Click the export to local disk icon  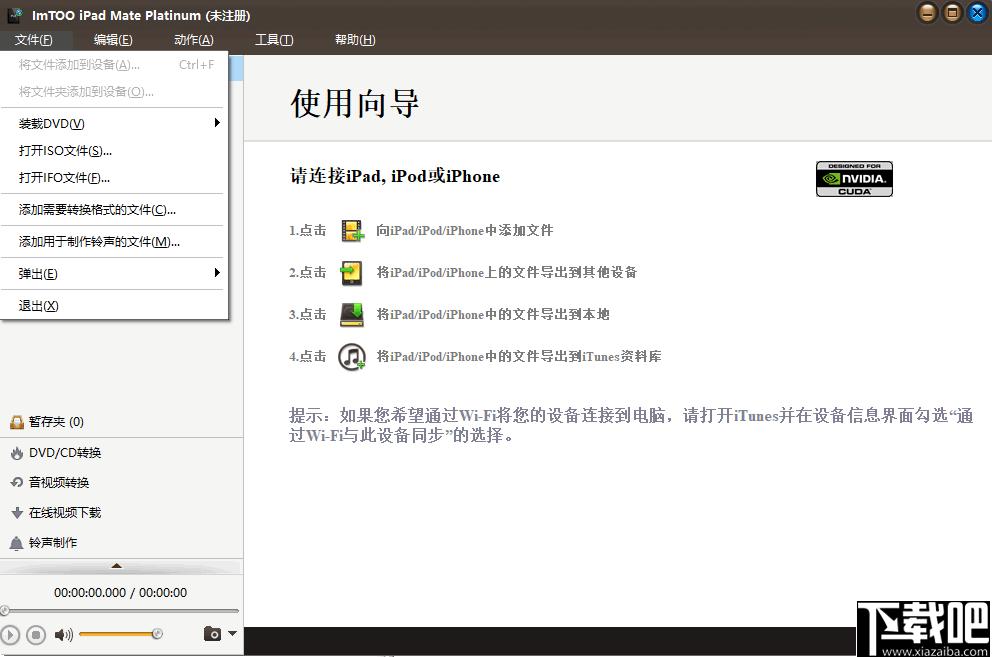pyautogui.click(x=352, y=315)
